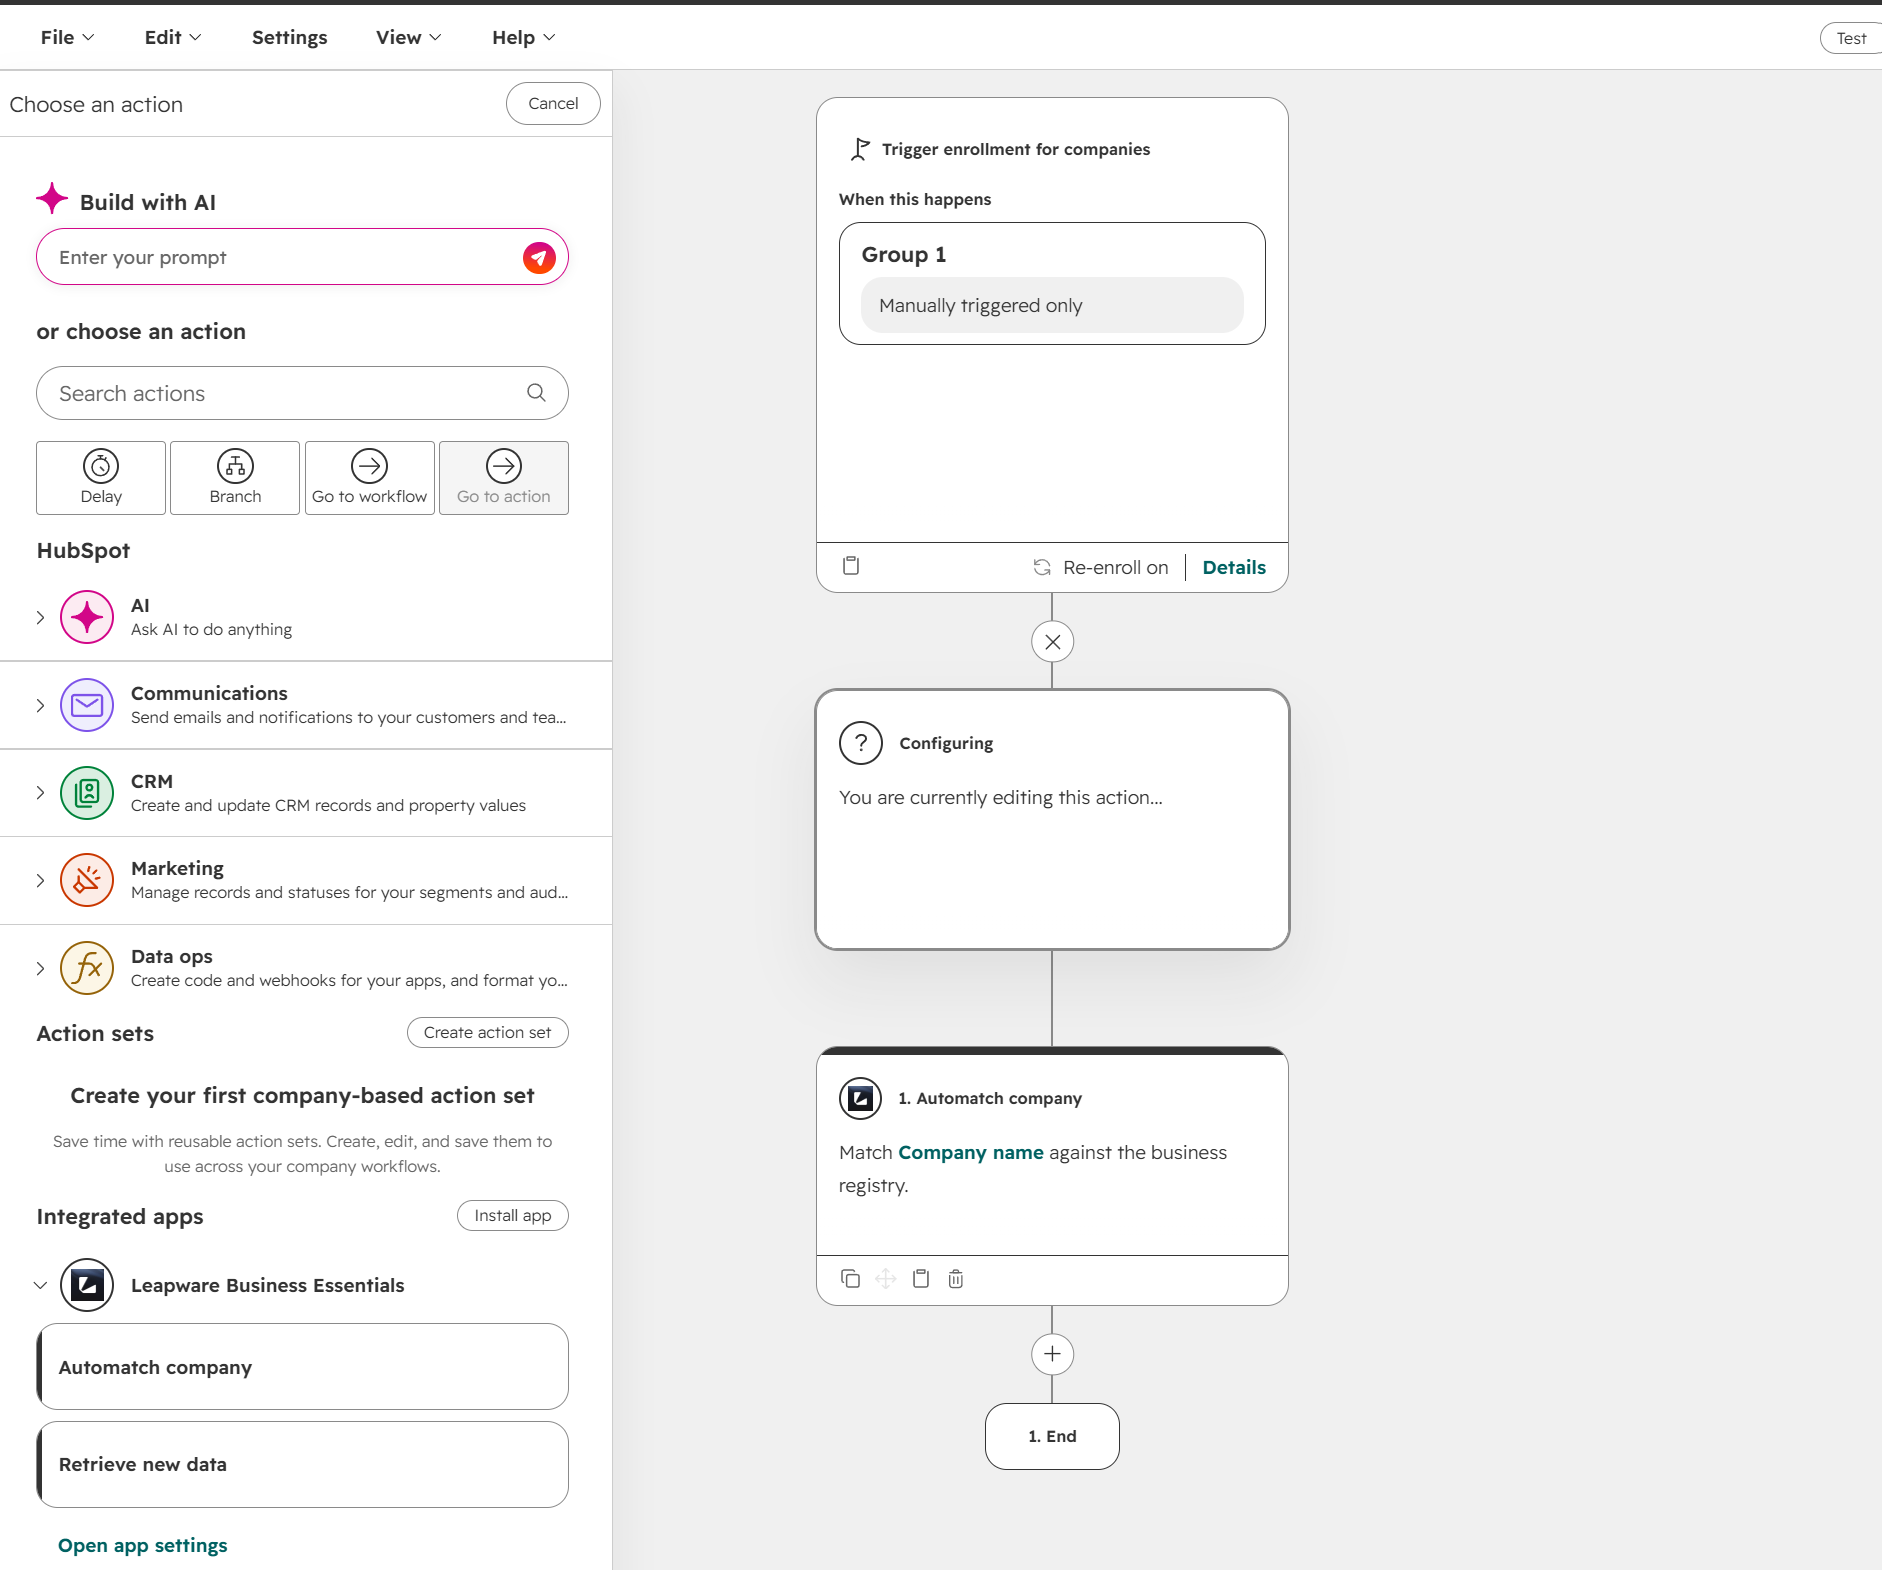Screen dimensions: 1882x1570
Task: Cancel choosing an action
Action: [x=553, y=103]
